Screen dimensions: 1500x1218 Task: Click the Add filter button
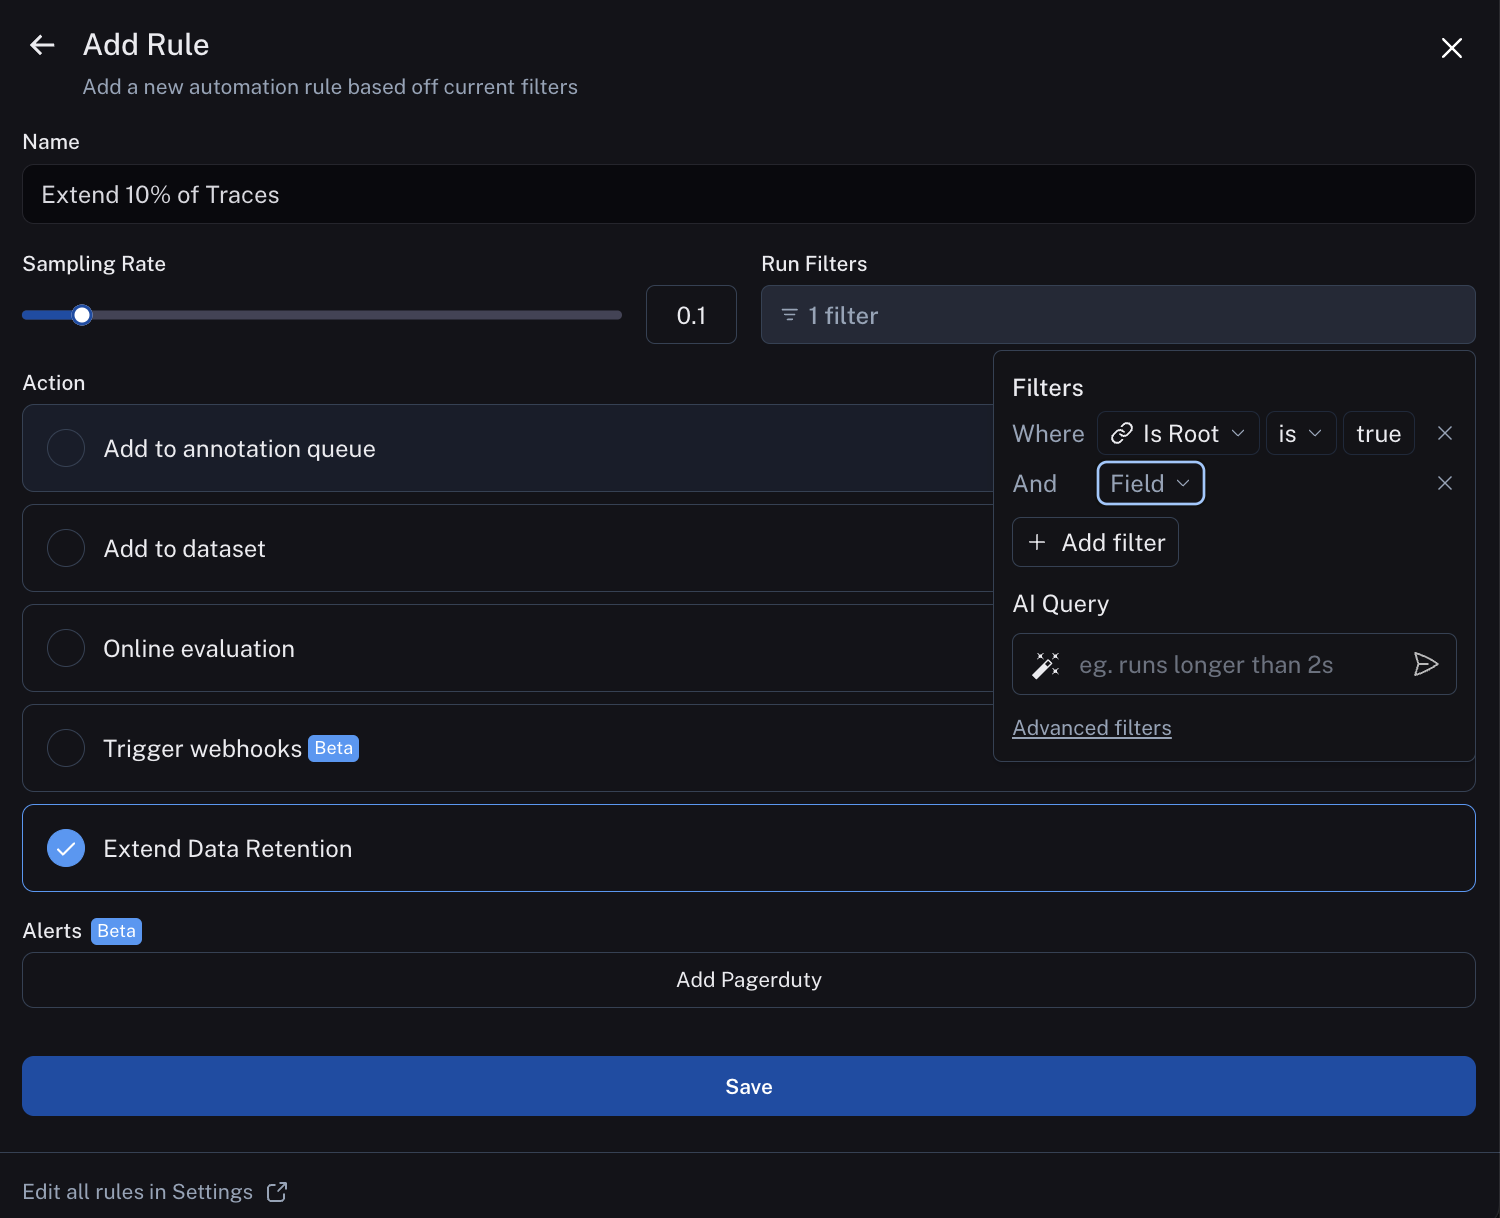click(1095, 542)
